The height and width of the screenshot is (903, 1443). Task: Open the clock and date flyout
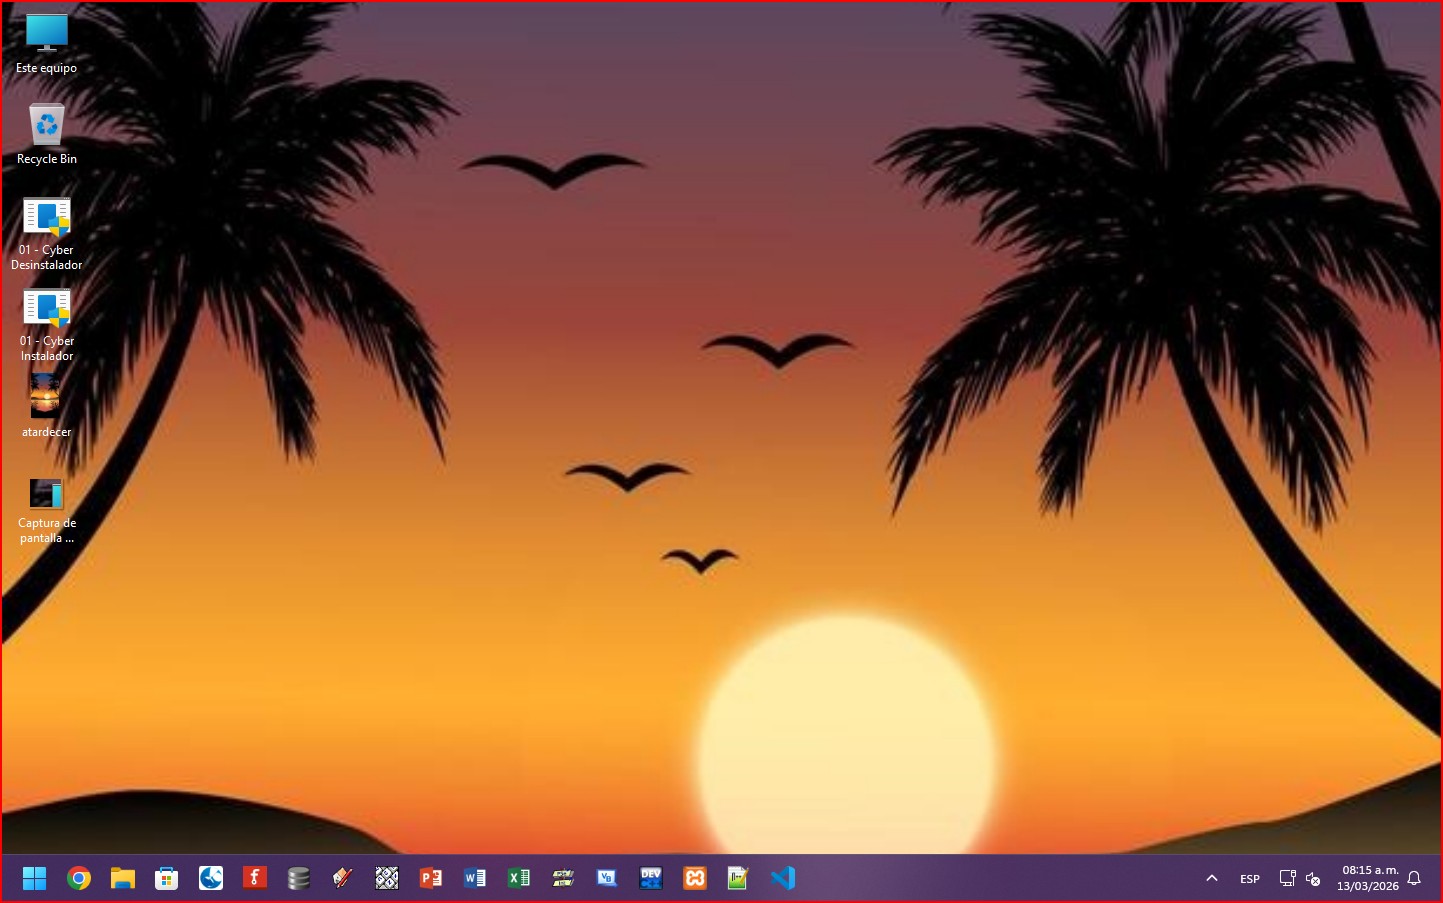[x=1369, y=878]
